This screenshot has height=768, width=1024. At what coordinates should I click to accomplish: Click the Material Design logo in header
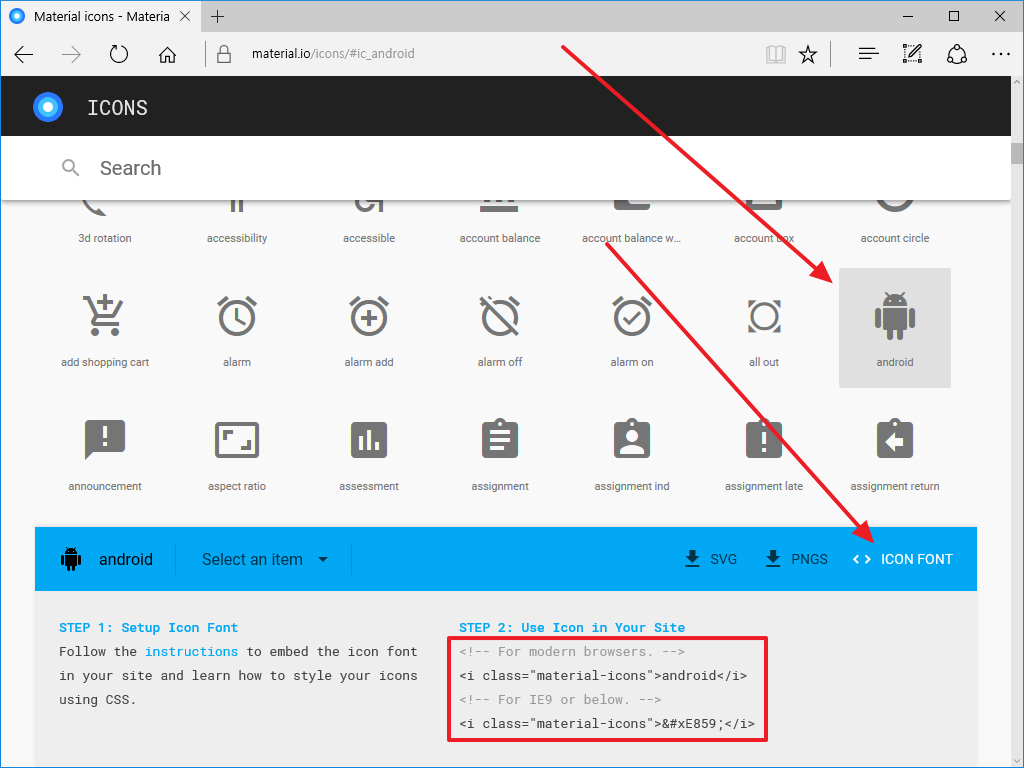pos(48,106)
